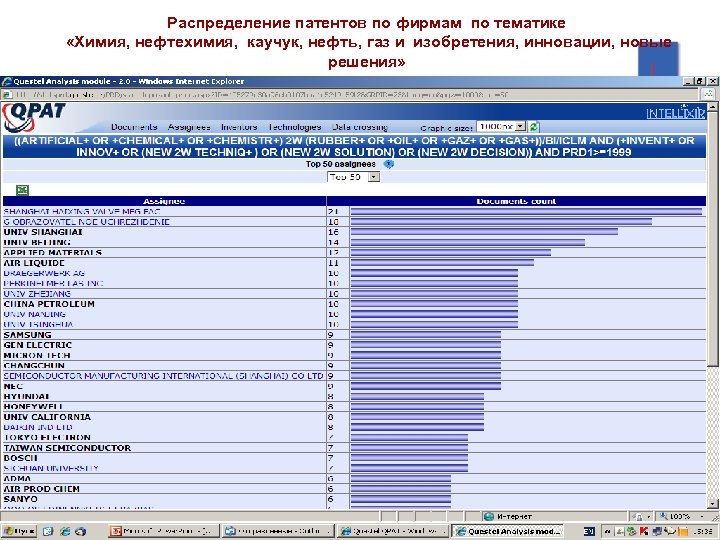Select SANYO row

tap(354, 499)
